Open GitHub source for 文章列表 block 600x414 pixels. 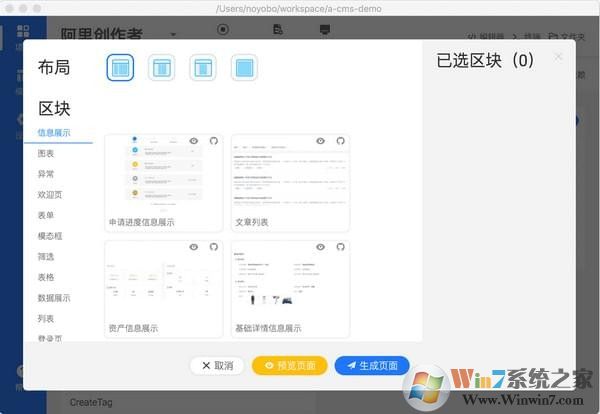click(341, 141)
